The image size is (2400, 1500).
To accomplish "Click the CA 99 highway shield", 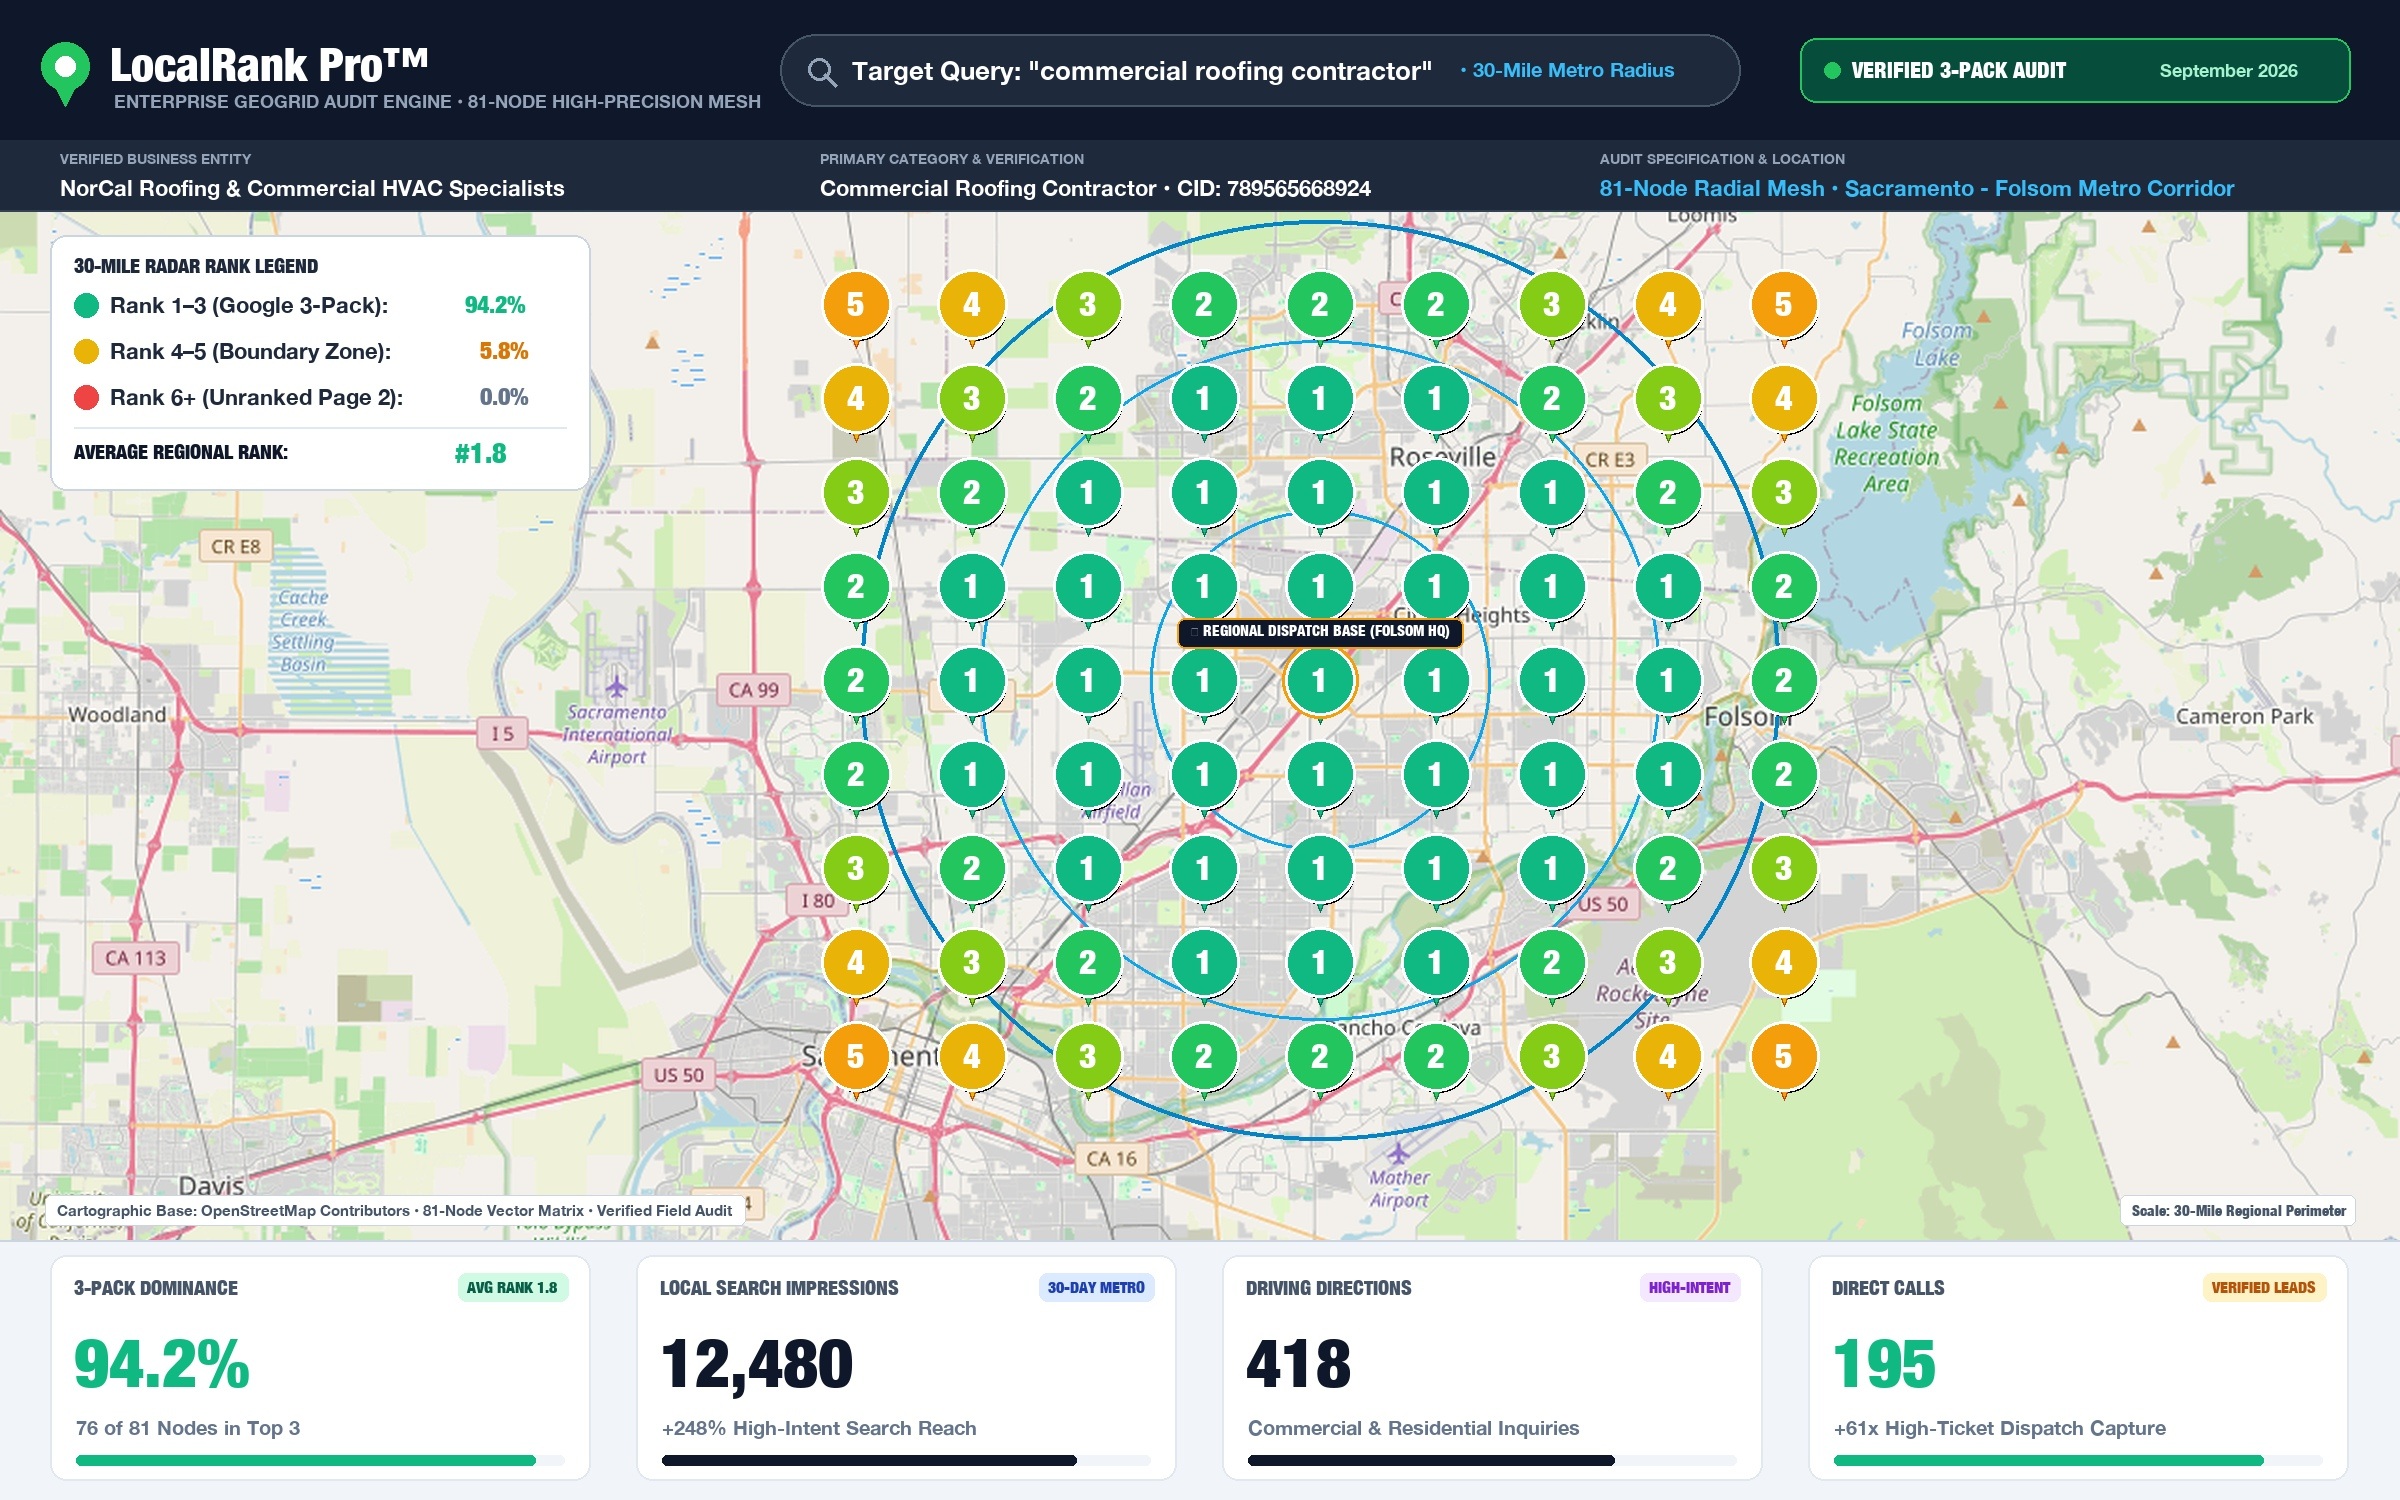I will point(753,690).
